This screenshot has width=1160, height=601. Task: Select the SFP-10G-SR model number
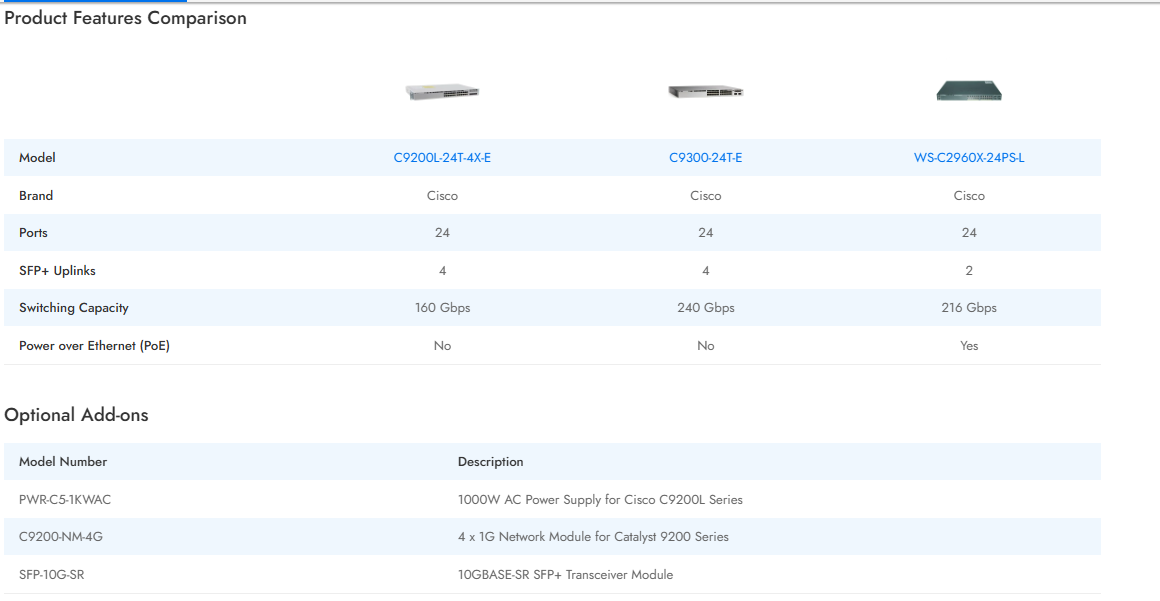tap(52, 574)
